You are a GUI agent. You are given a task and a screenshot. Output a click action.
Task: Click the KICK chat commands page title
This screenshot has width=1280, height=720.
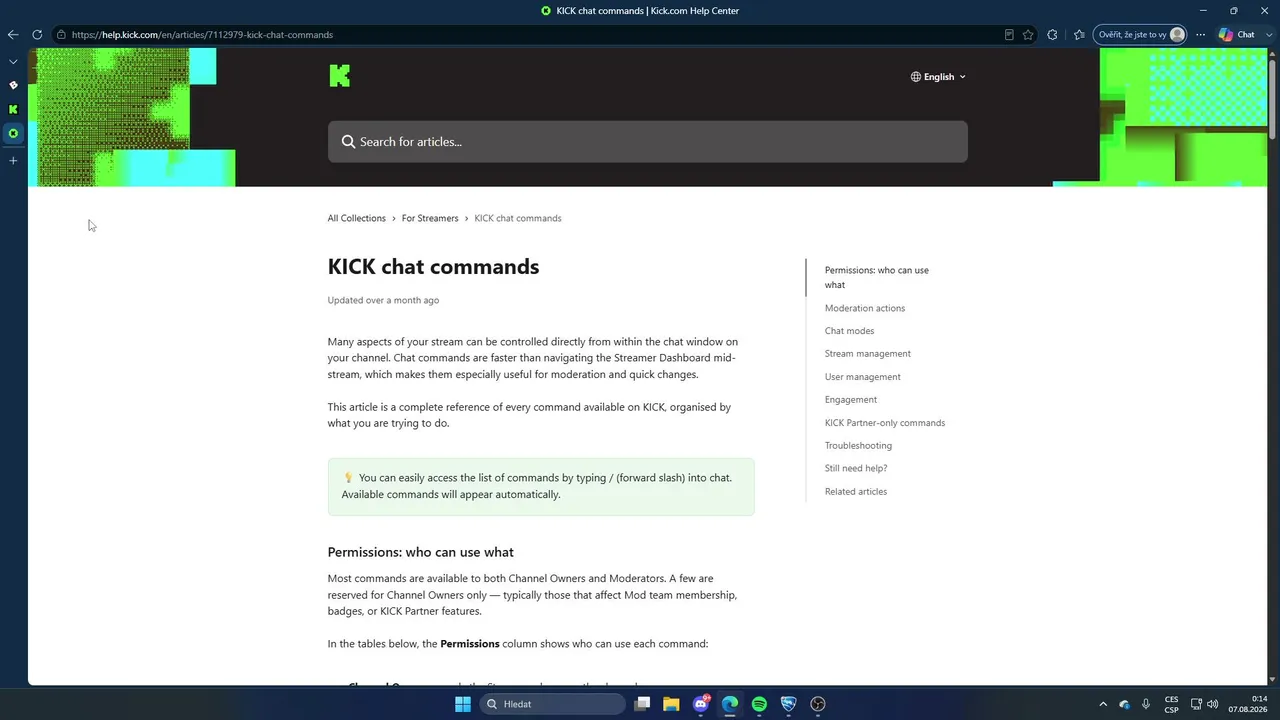click(x=433, y=267)
